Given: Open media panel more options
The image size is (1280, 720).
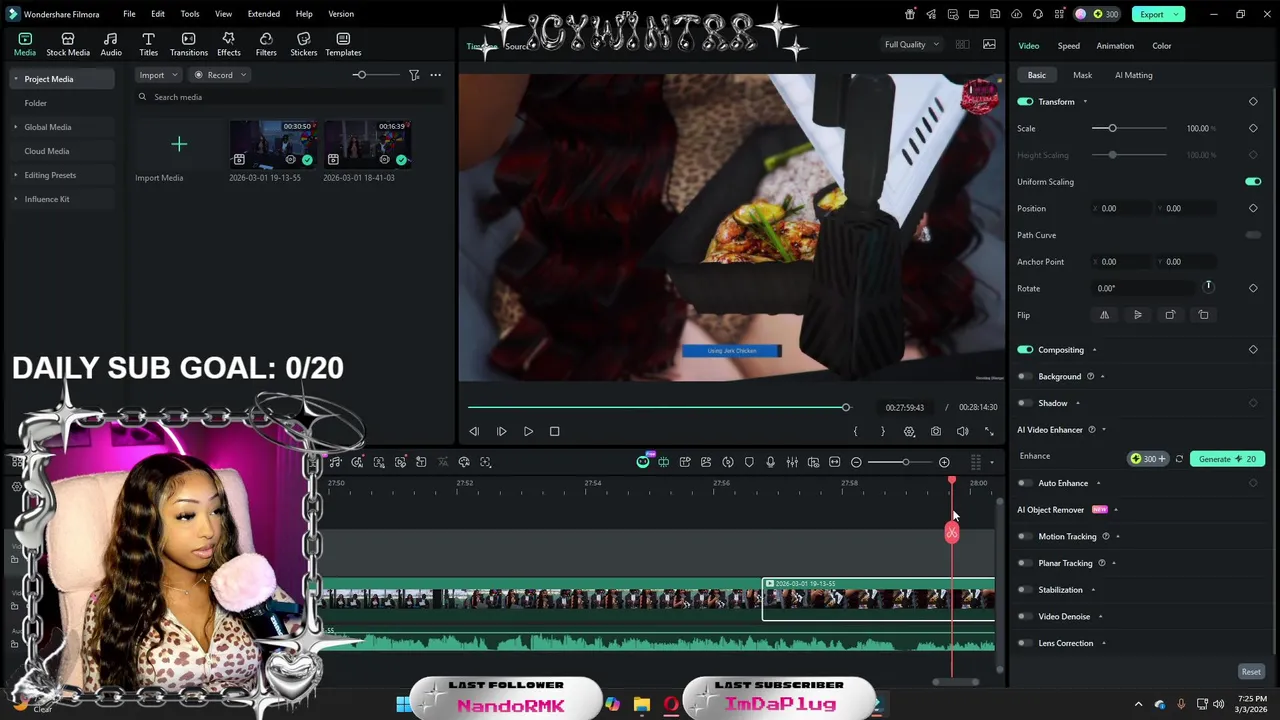Looking at the screenshot, I should click(x=435, y=75).
